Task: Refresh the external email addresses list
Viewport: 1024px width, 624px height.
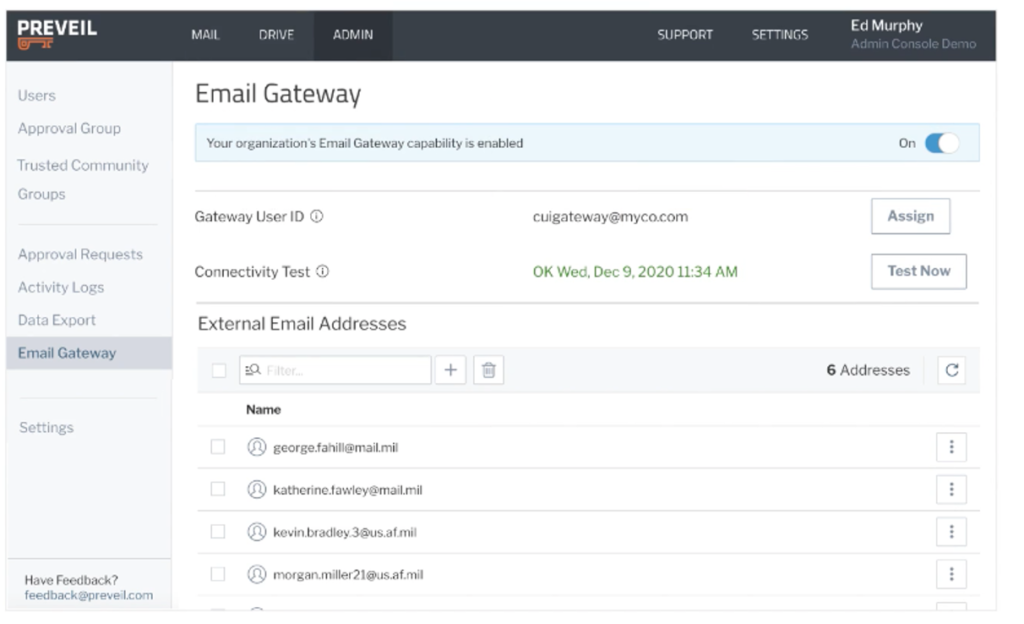Action: (x=951, y=369)
